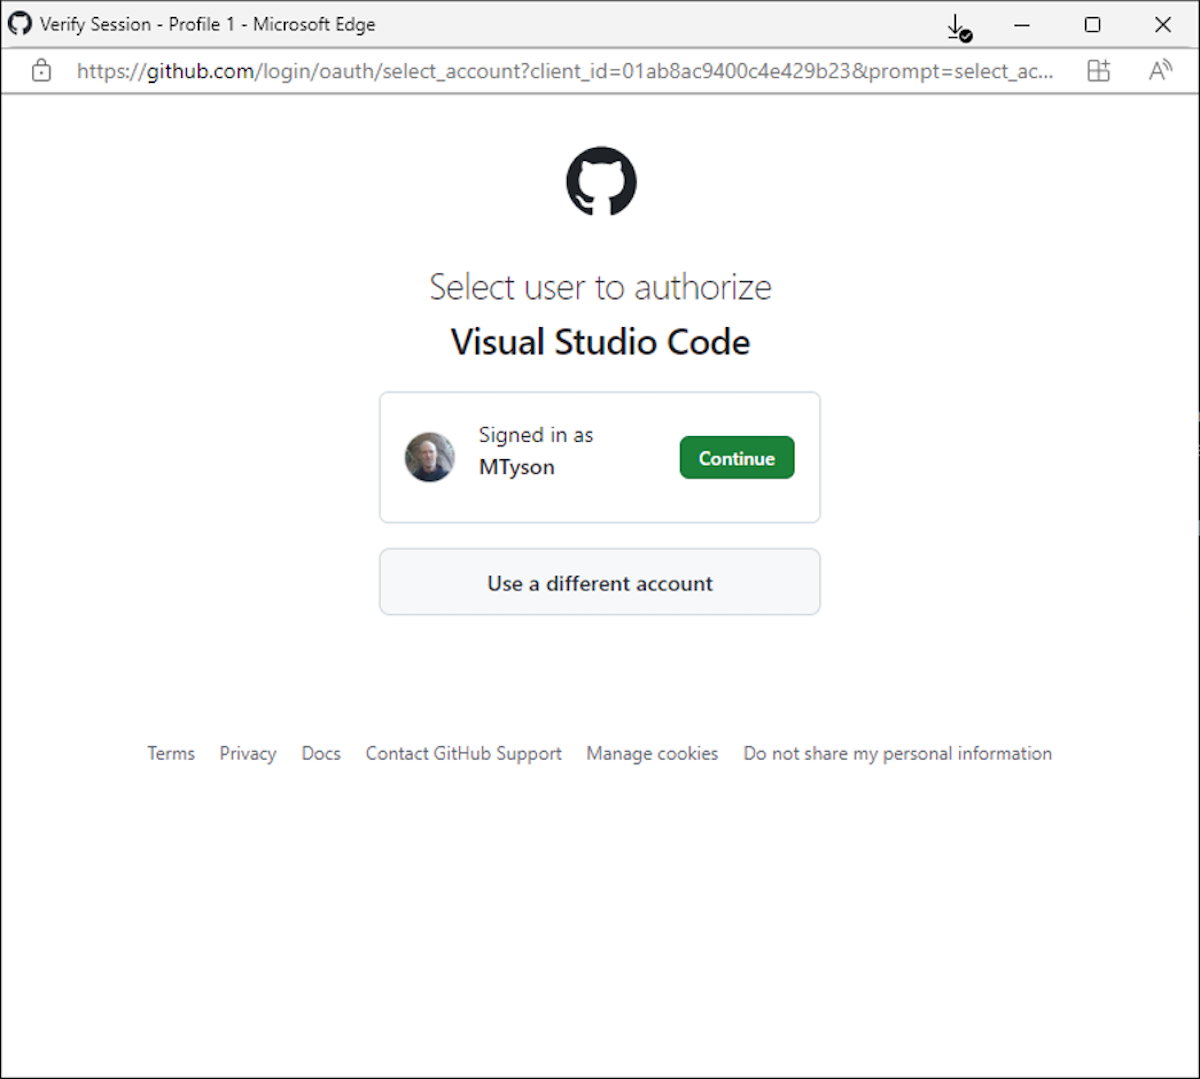Click the MTyson username text
The image size is (1200, 1079).
pos(516,467)
